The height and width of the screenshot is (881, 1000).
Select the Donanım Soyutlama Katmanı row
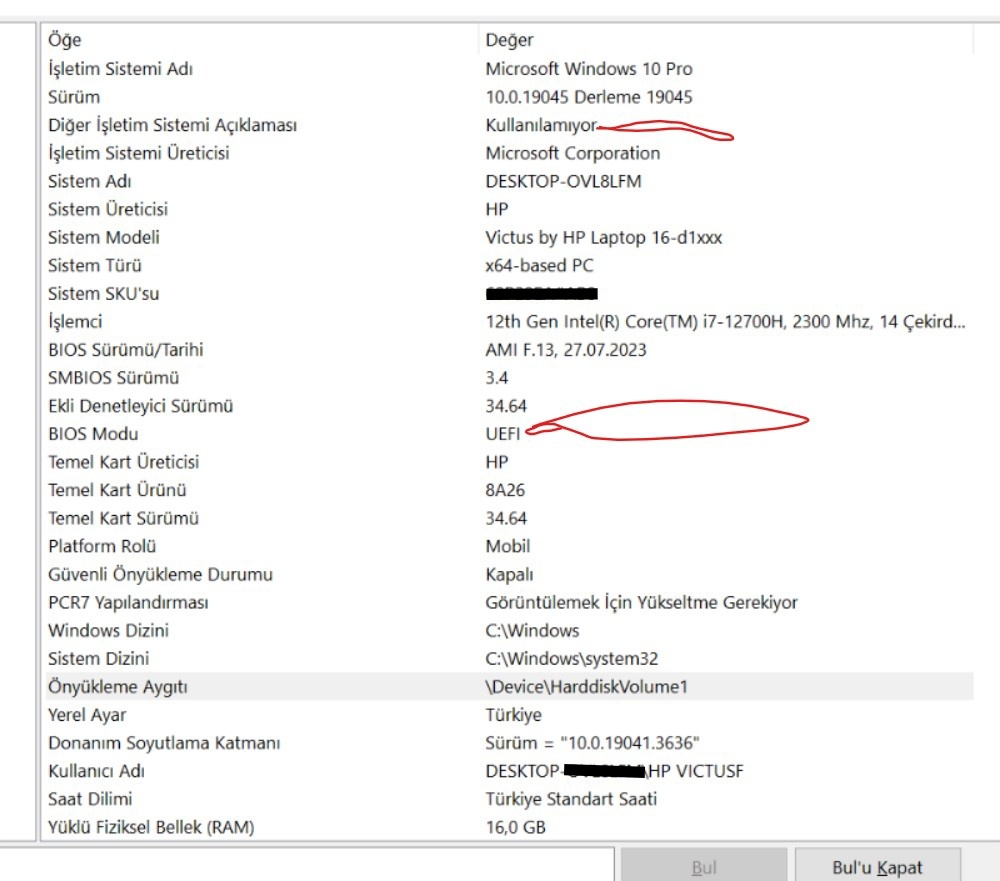165,743
